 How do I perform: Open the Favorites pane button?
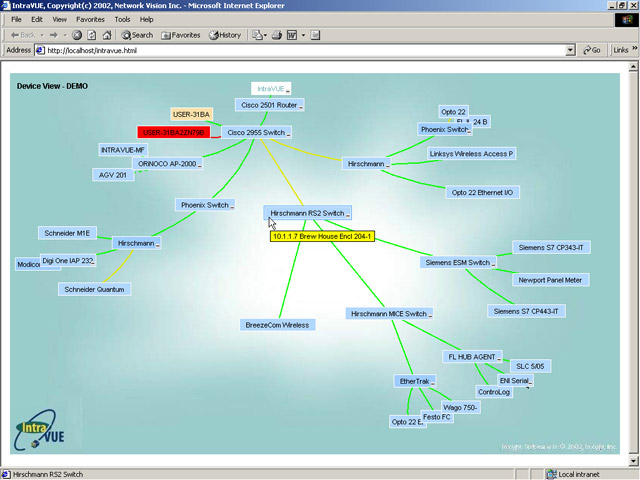click(x=180, y=35)
